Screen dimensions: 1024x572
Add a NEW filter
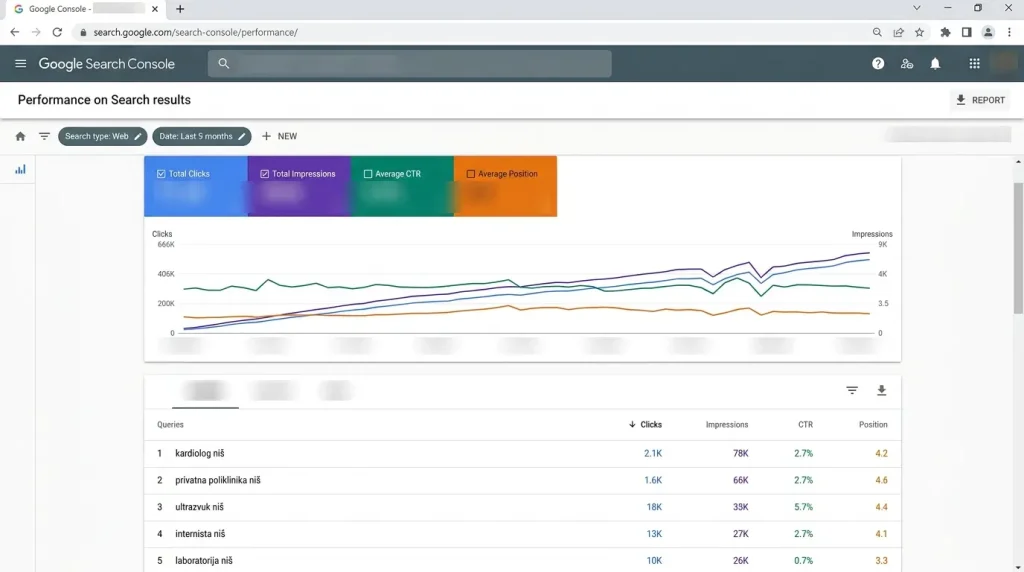[x=280, y=136]
